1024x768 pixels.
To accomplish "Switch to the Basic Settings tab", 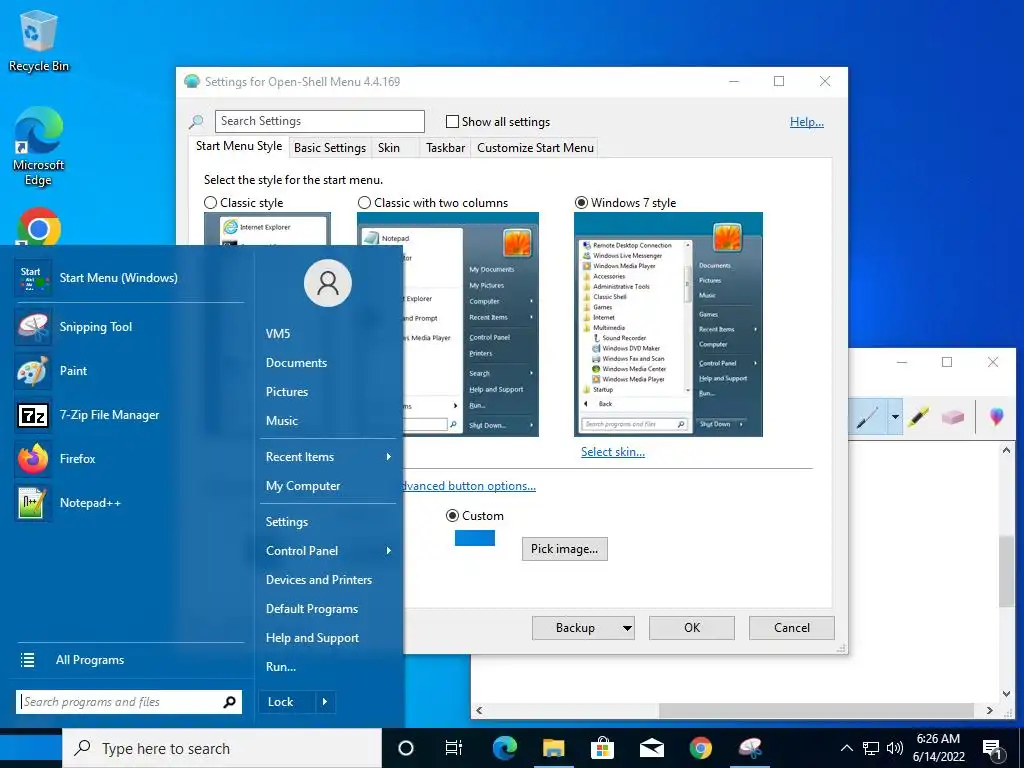I will pyautogui.click(x=330, y=148).
